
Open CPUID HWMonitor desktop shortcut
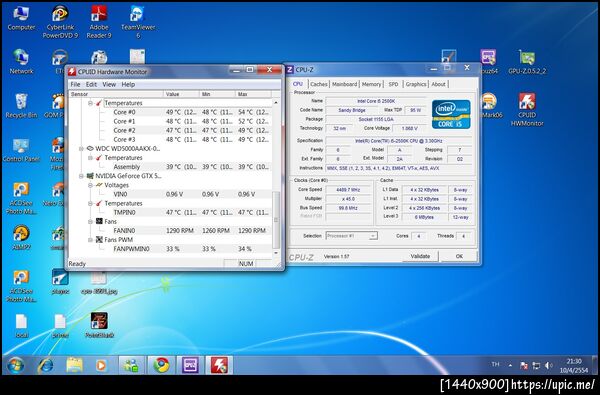point(527,109)
